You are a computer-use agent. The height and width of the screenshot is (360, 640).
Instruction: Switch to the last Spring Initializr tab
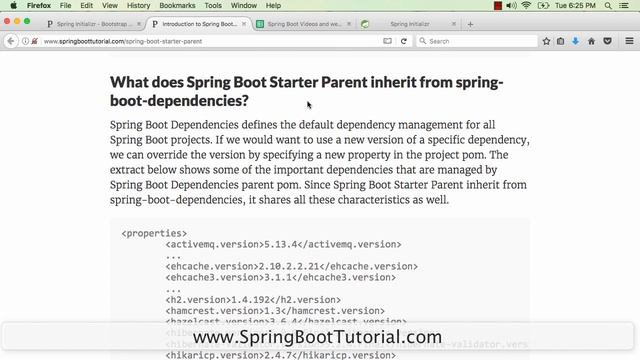(x=409, y=24)
